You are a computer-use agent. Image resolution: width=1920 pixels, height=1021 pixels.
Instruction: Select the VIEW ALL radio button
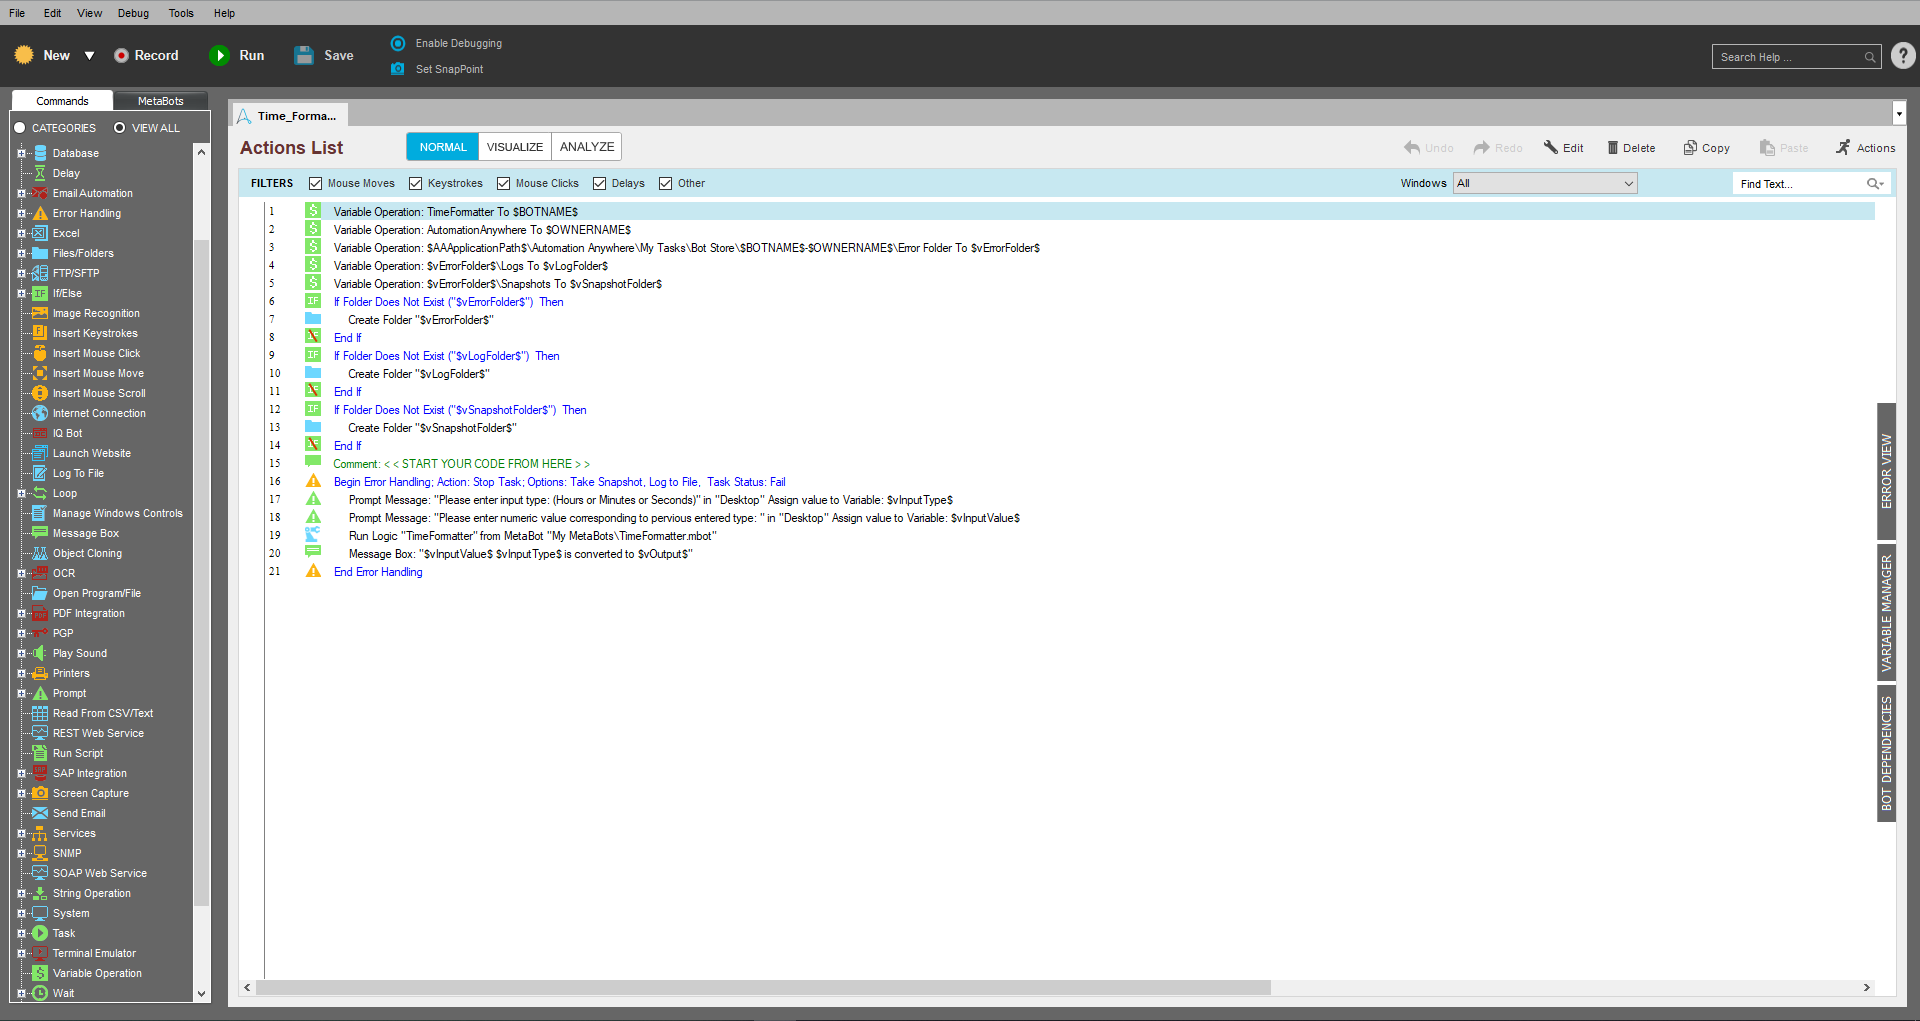[x=120, y=128]
